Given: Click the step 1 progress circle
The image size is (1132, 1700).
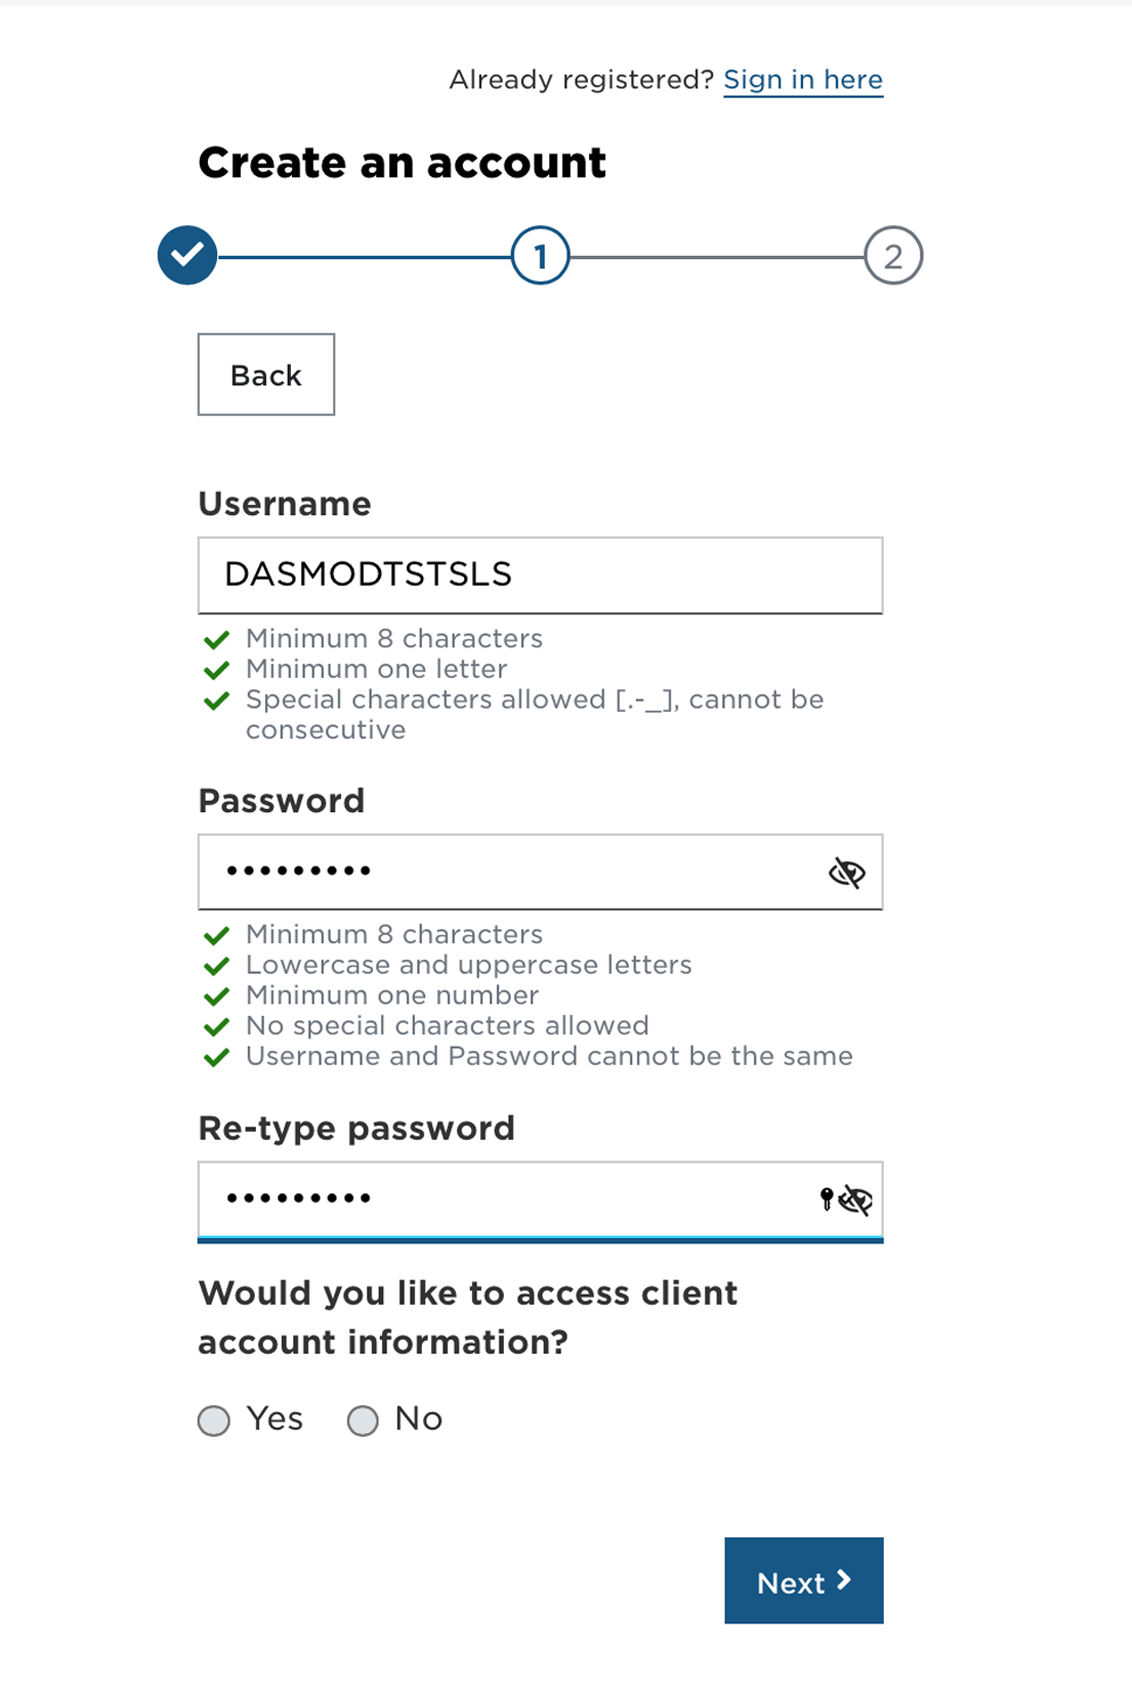Looking at the screenshot, I should (x=540, y=256).
